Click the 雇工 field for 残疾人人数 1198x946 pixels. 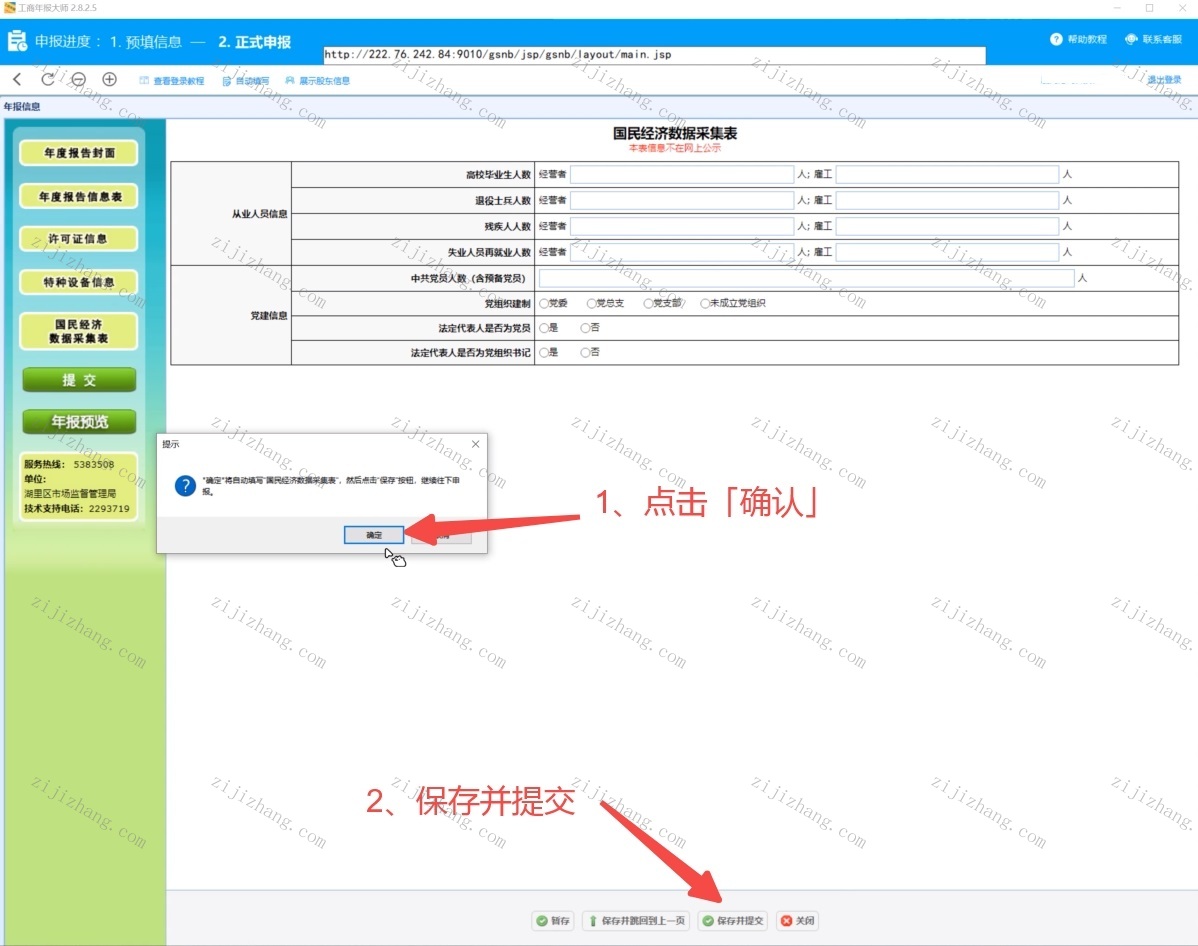(x=947, y=226)
